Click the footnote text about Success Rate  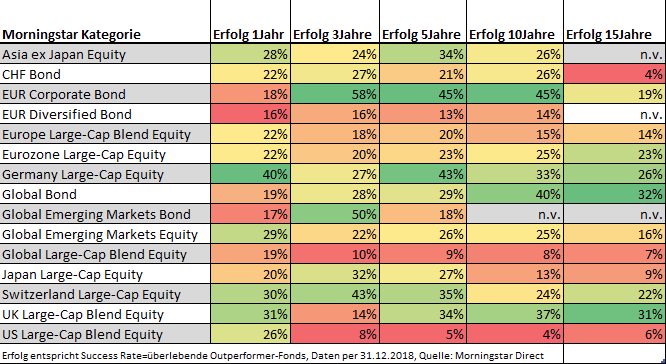pos(273,356)
